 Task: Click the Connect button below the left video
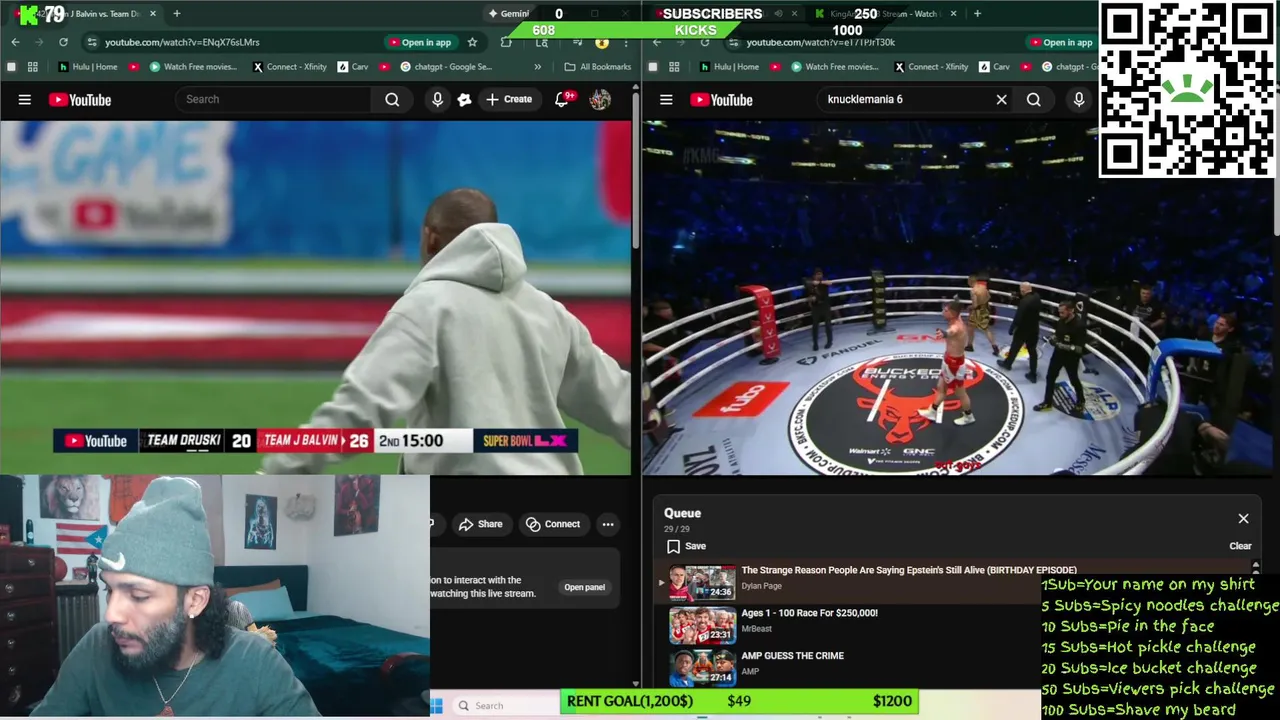(553, 524)
